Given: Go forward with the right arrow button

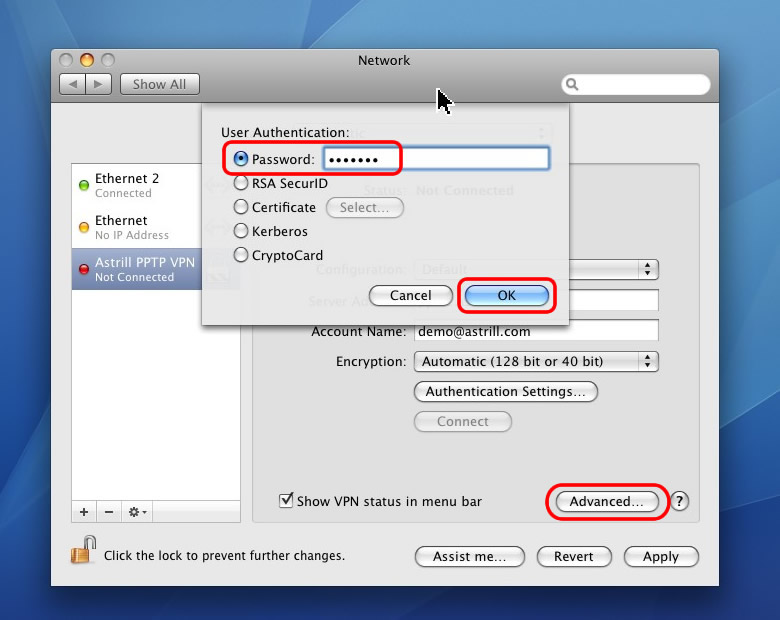Looking at the screenshot, I should (x=98, y=85).
